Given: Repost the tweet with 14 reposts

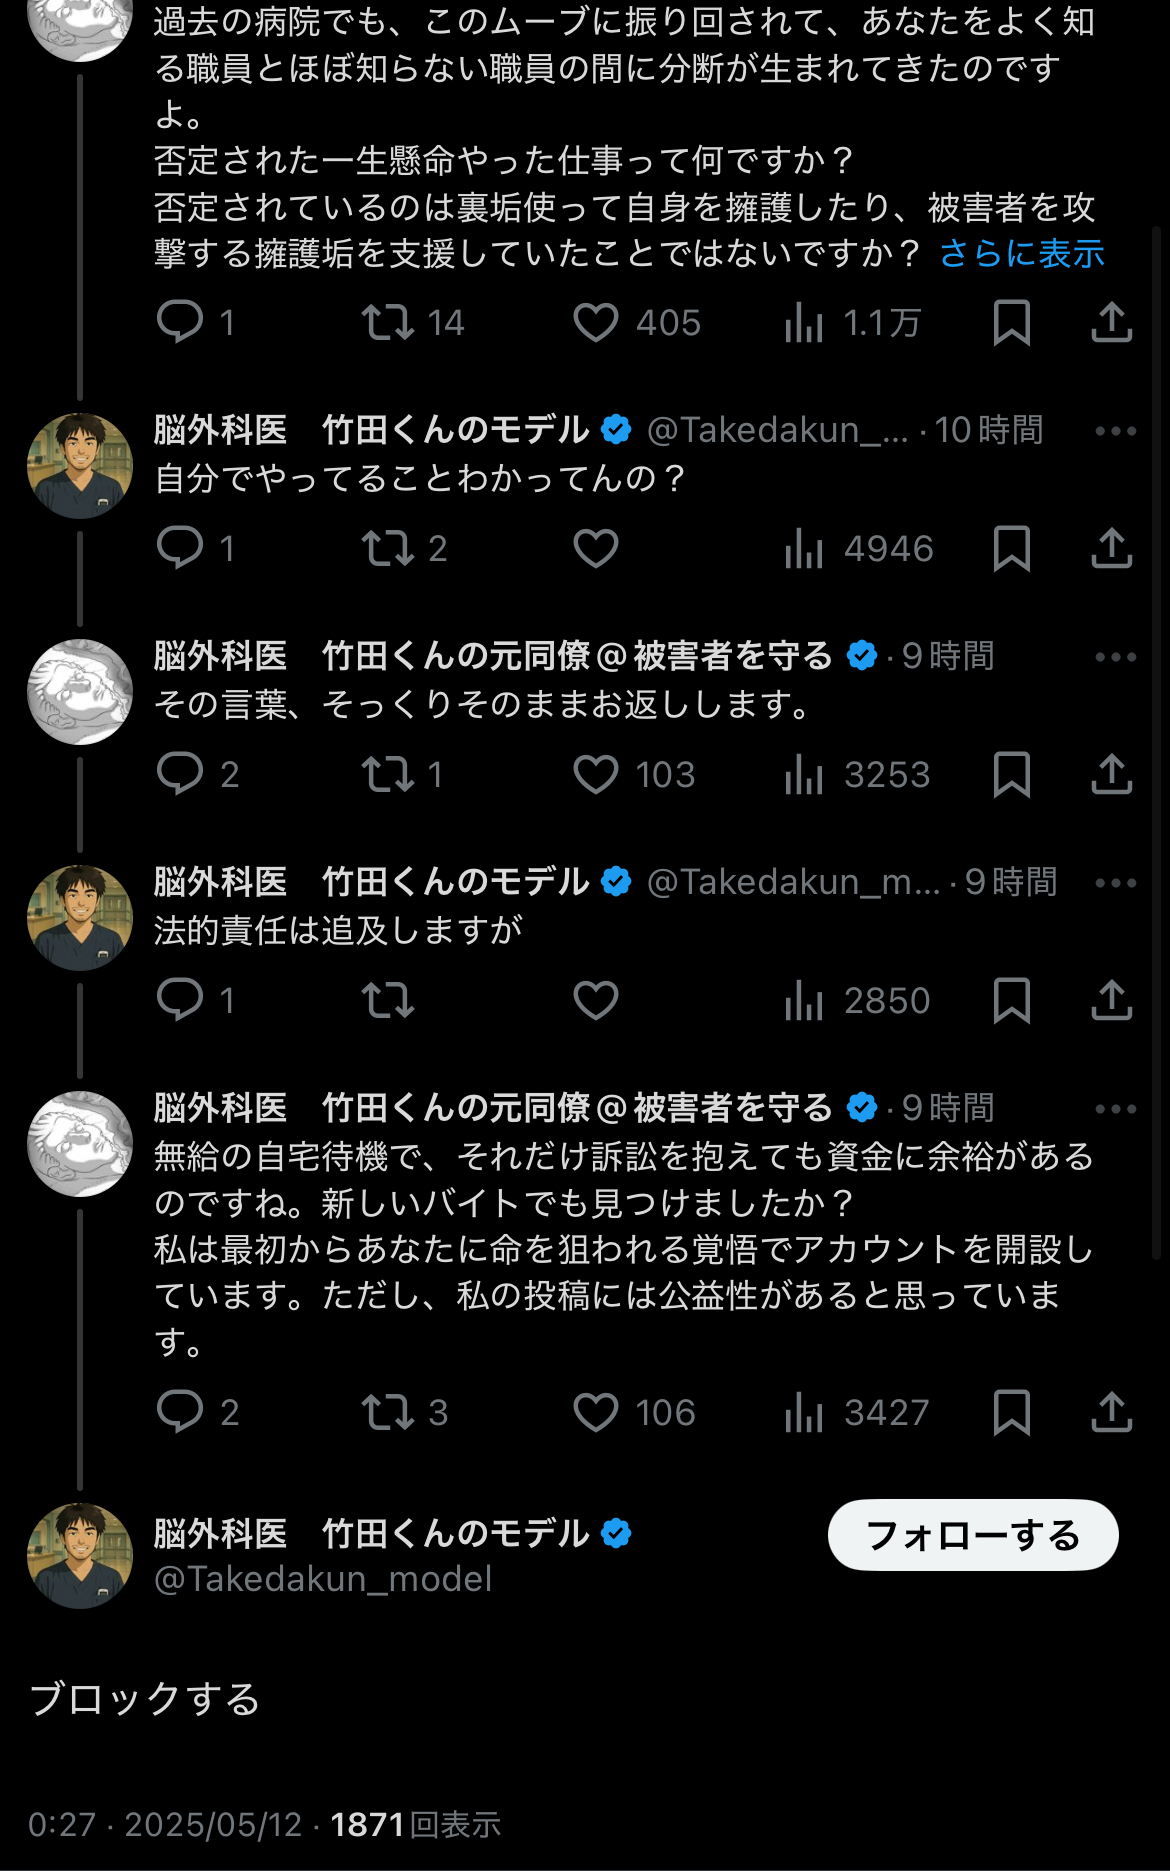Looking at the screenshot, I should pos(387,323).
